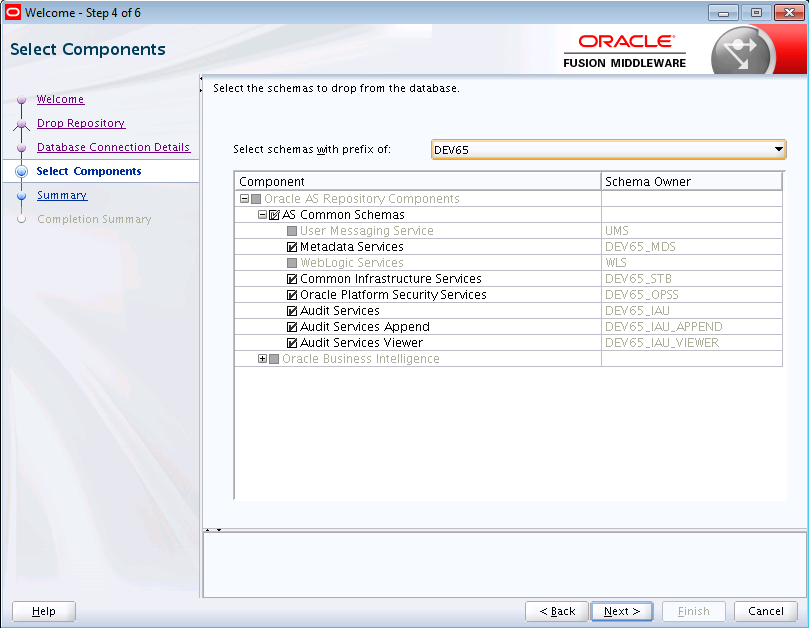Click the WebLogic Services disabled checkbox

[x=292, y=263]
